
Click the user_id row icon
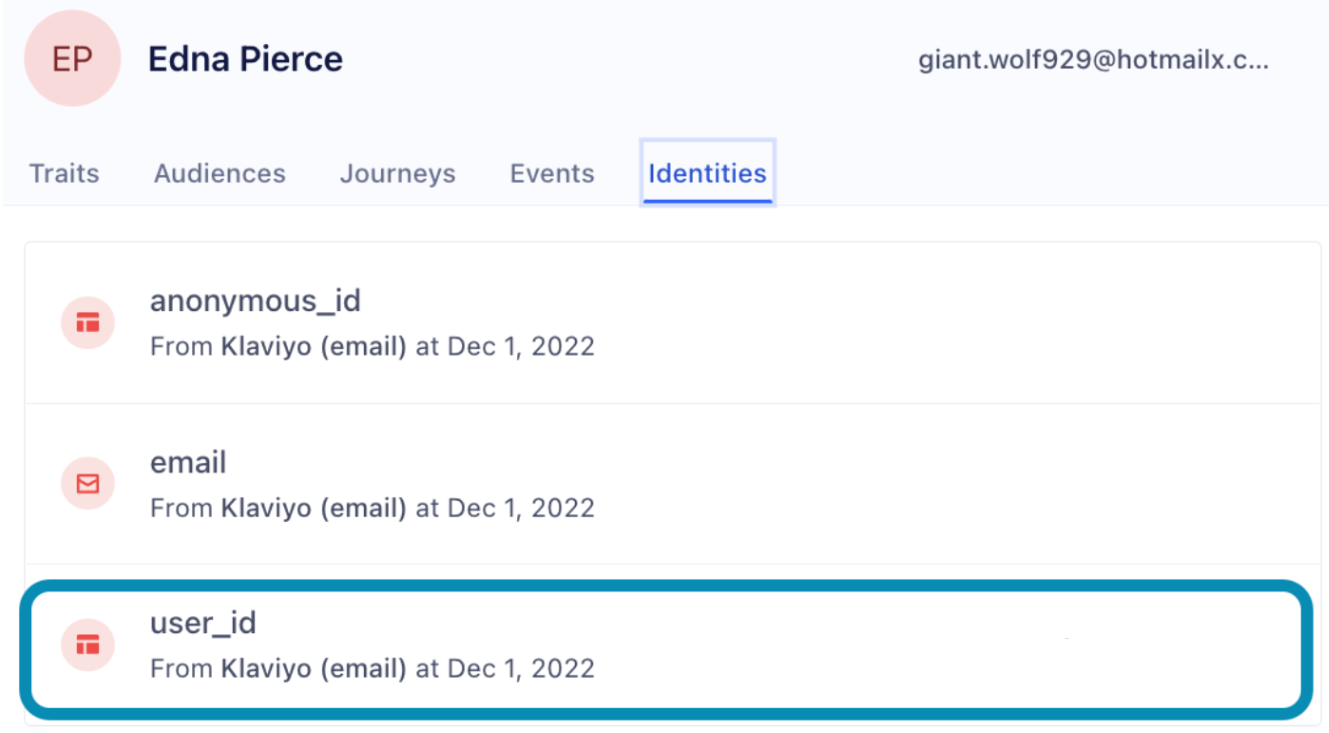tap(88, 645)
